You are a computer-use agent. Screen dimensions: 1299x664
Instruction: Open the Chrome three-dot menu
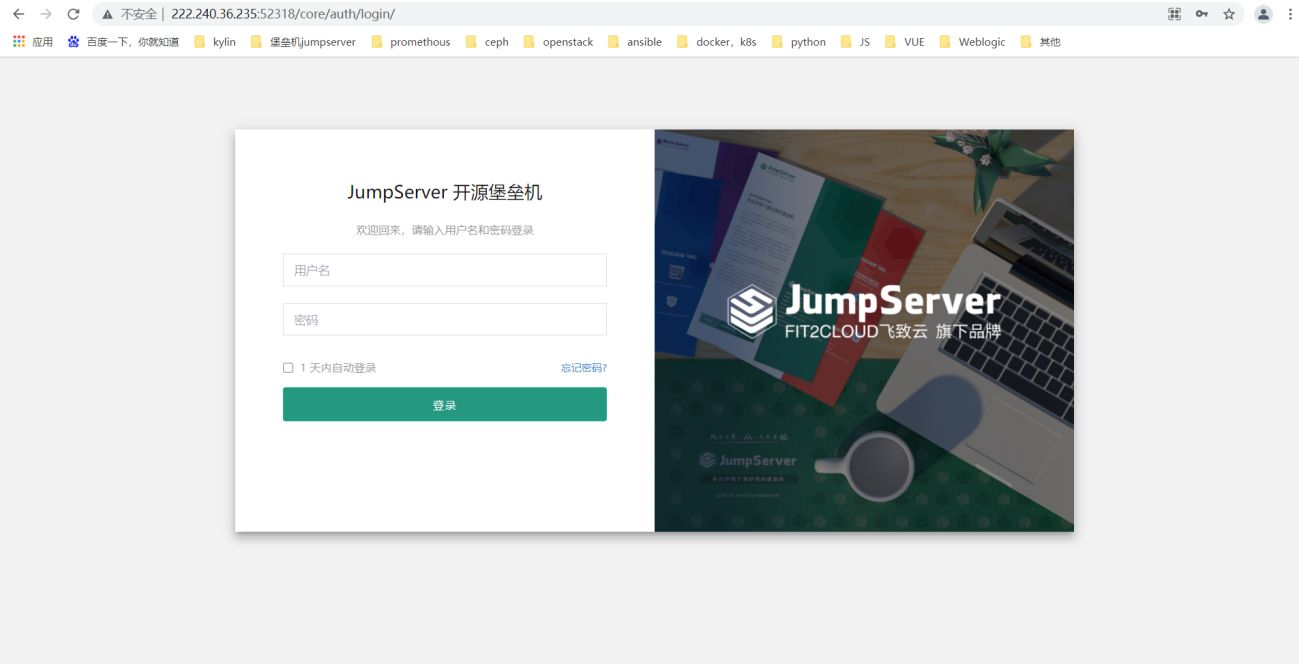click(x=1290, y=14)
